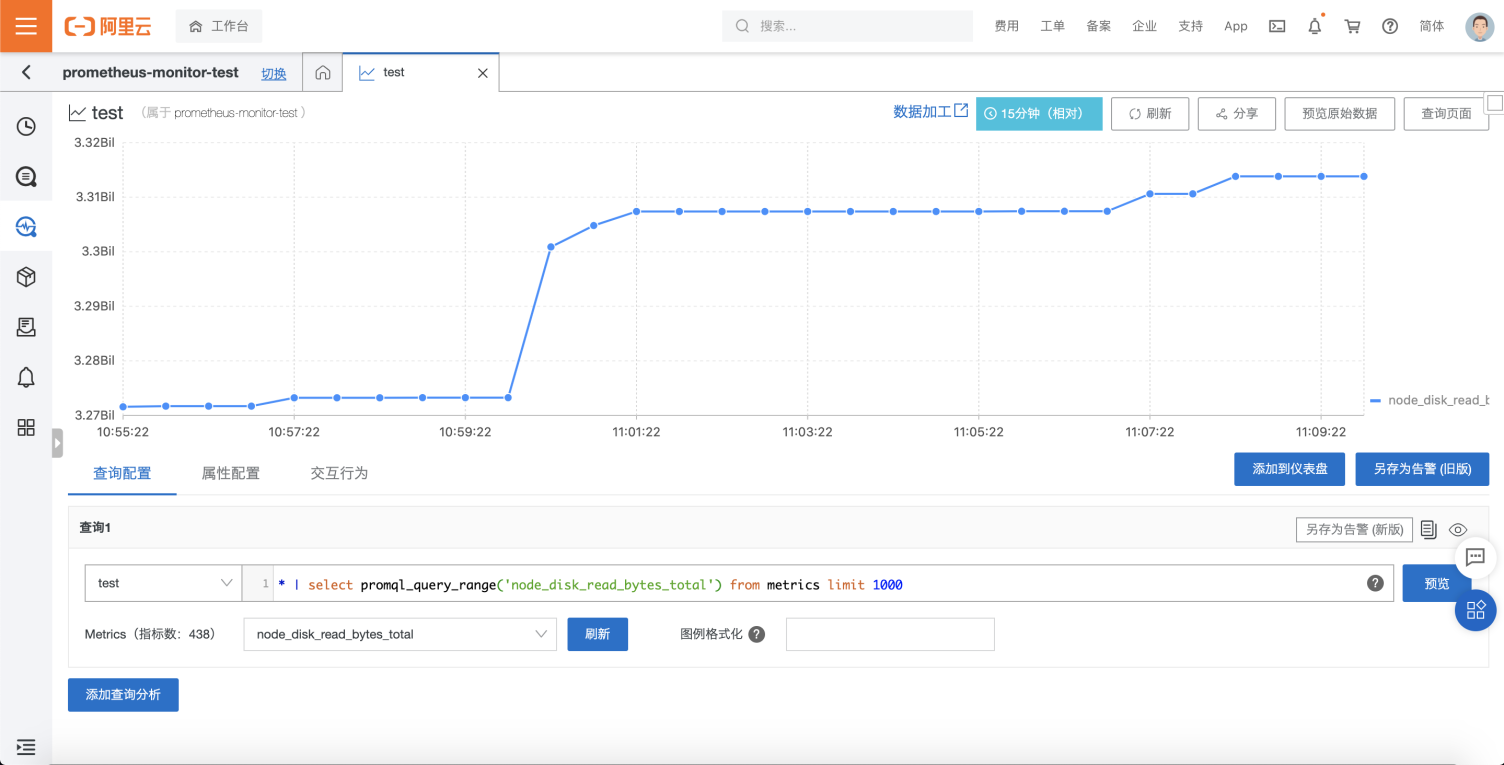This screenshot has height=765, width=1504.
Task: Click the Alibaba Cloud logo
Action: click(x=108, y=27)
